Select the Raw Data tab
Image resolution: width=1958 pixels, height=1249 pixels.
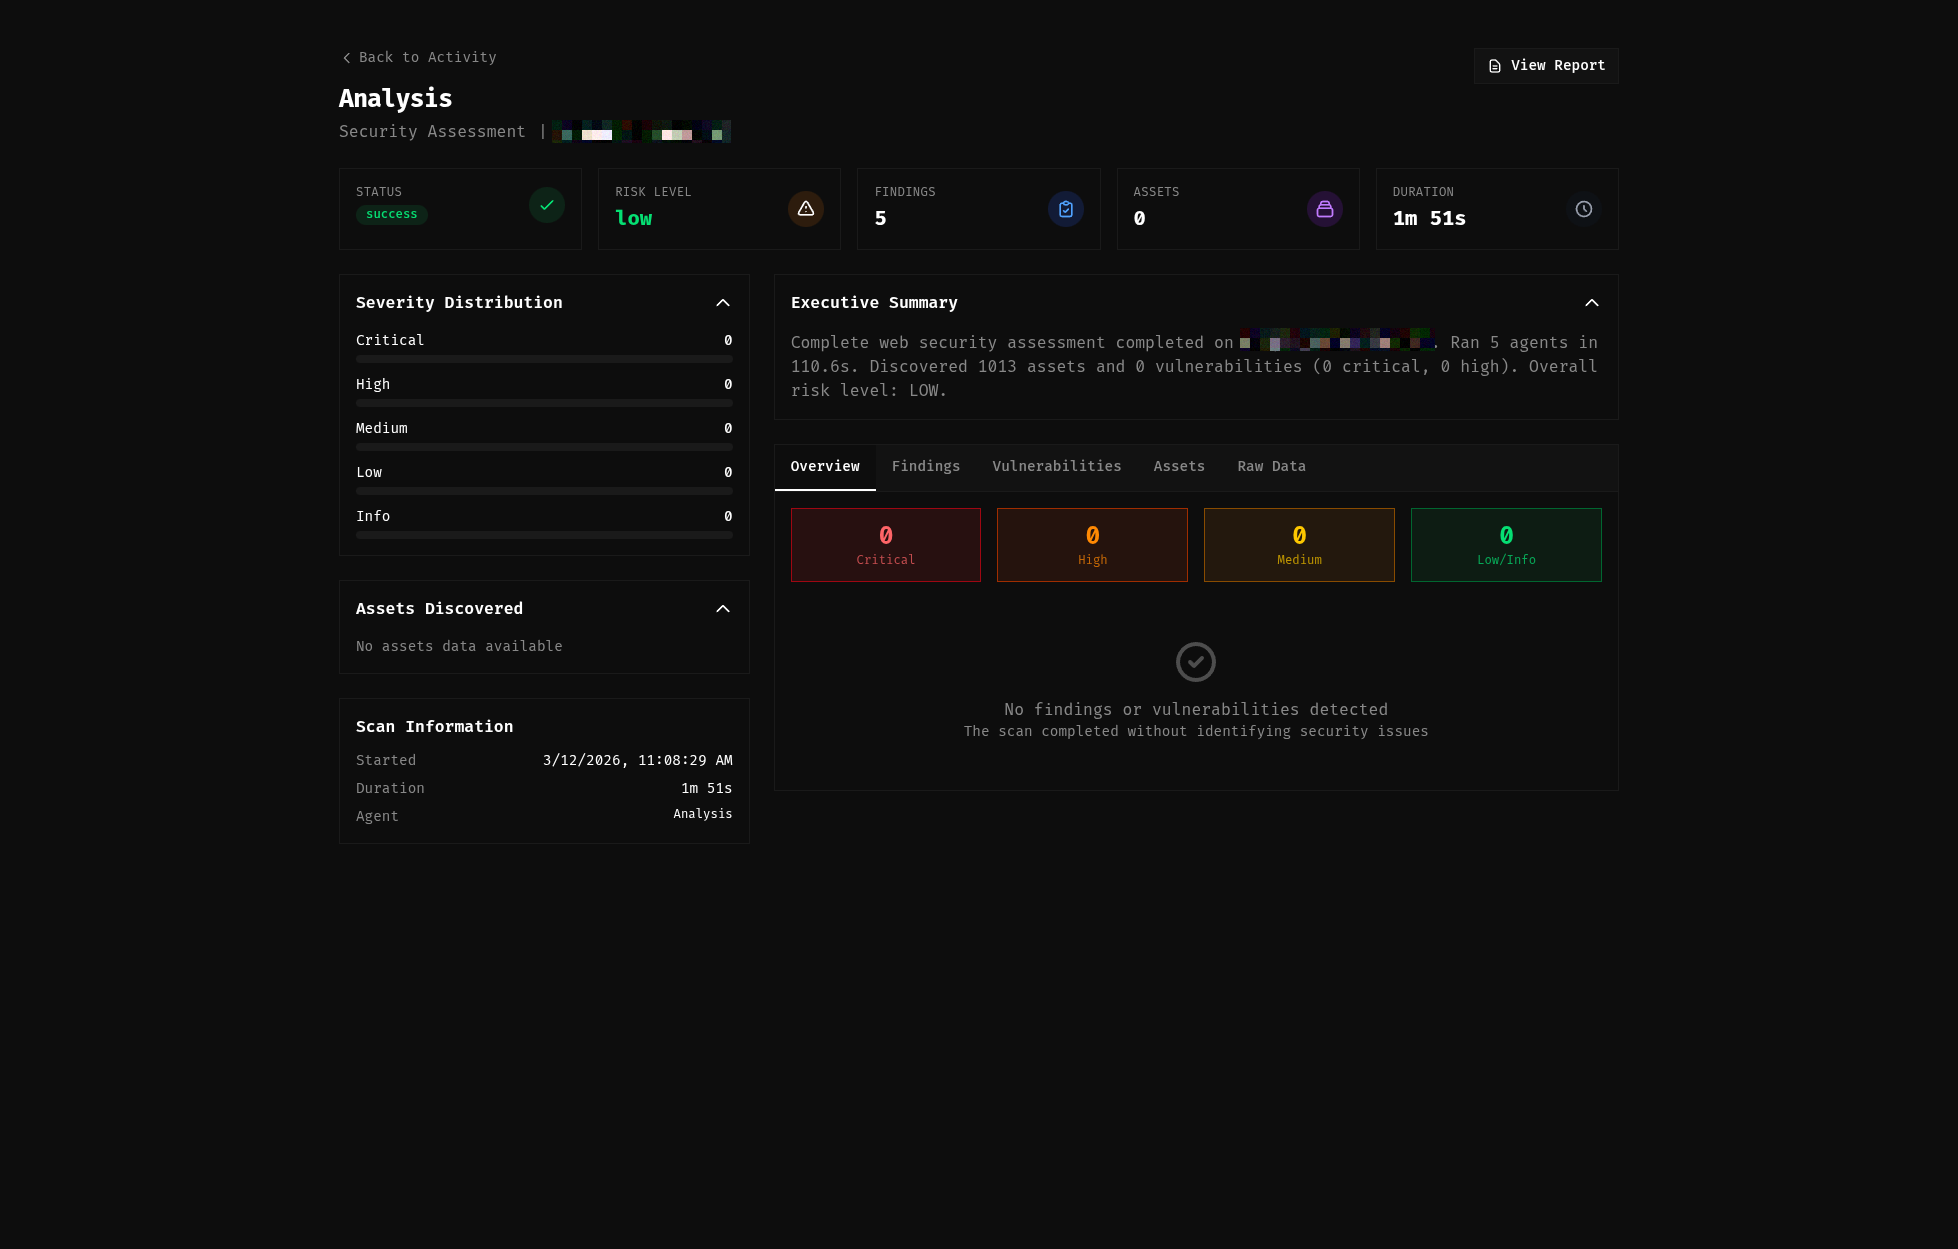tap(1270, 467)
